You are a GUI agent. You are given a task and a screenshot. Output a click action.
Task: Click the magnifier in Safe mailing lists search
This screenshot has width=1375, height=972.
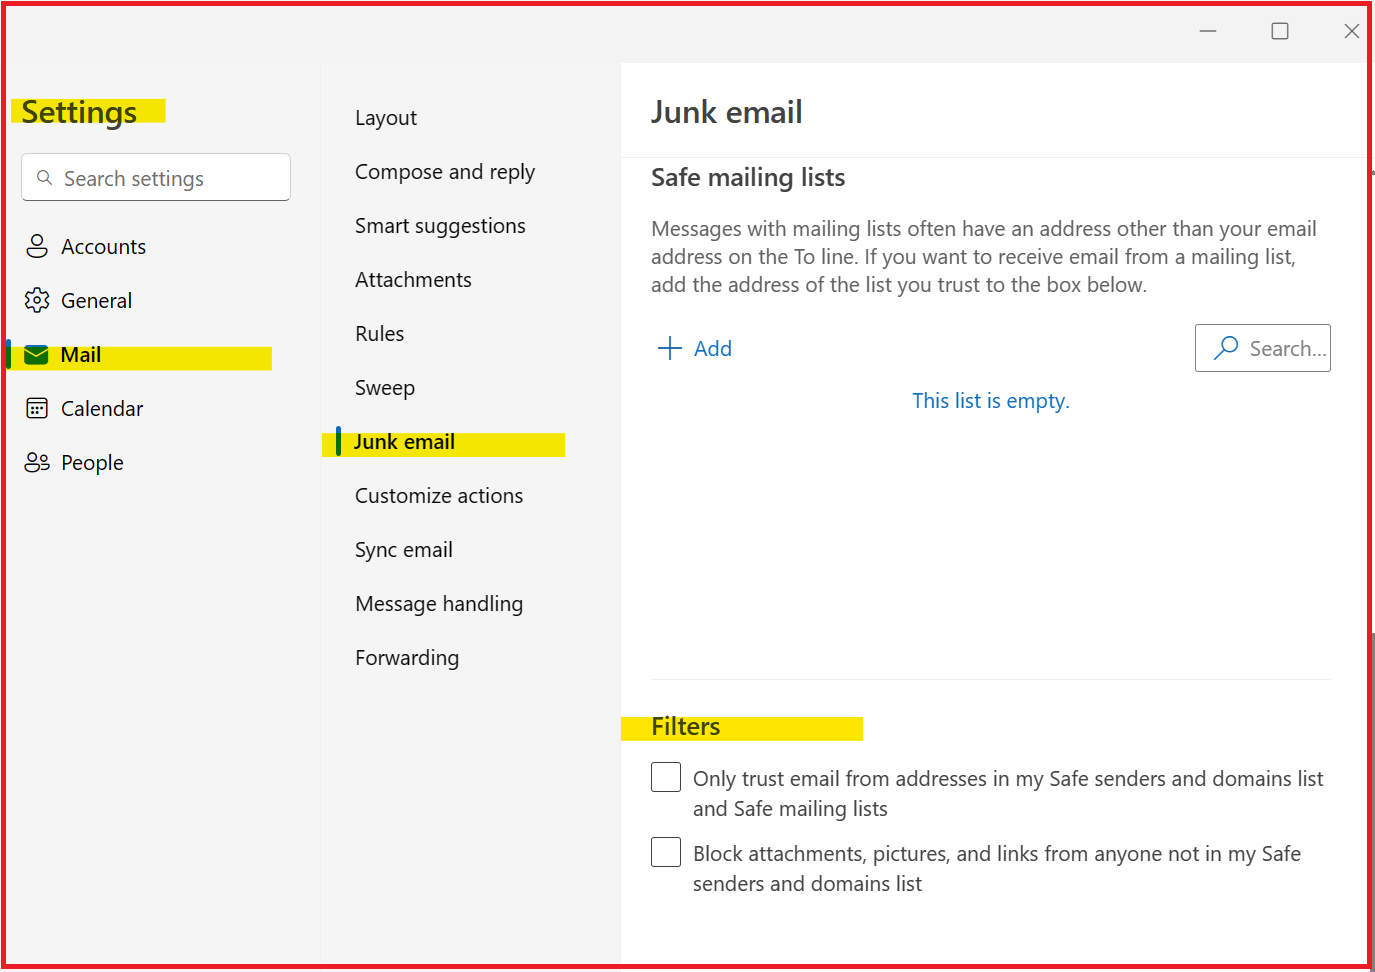1224,348
